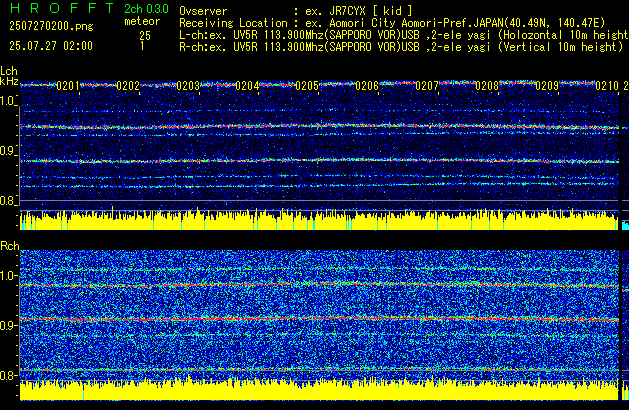Click the Rch 1.0 axis label
629x410 pixels.
8,276
